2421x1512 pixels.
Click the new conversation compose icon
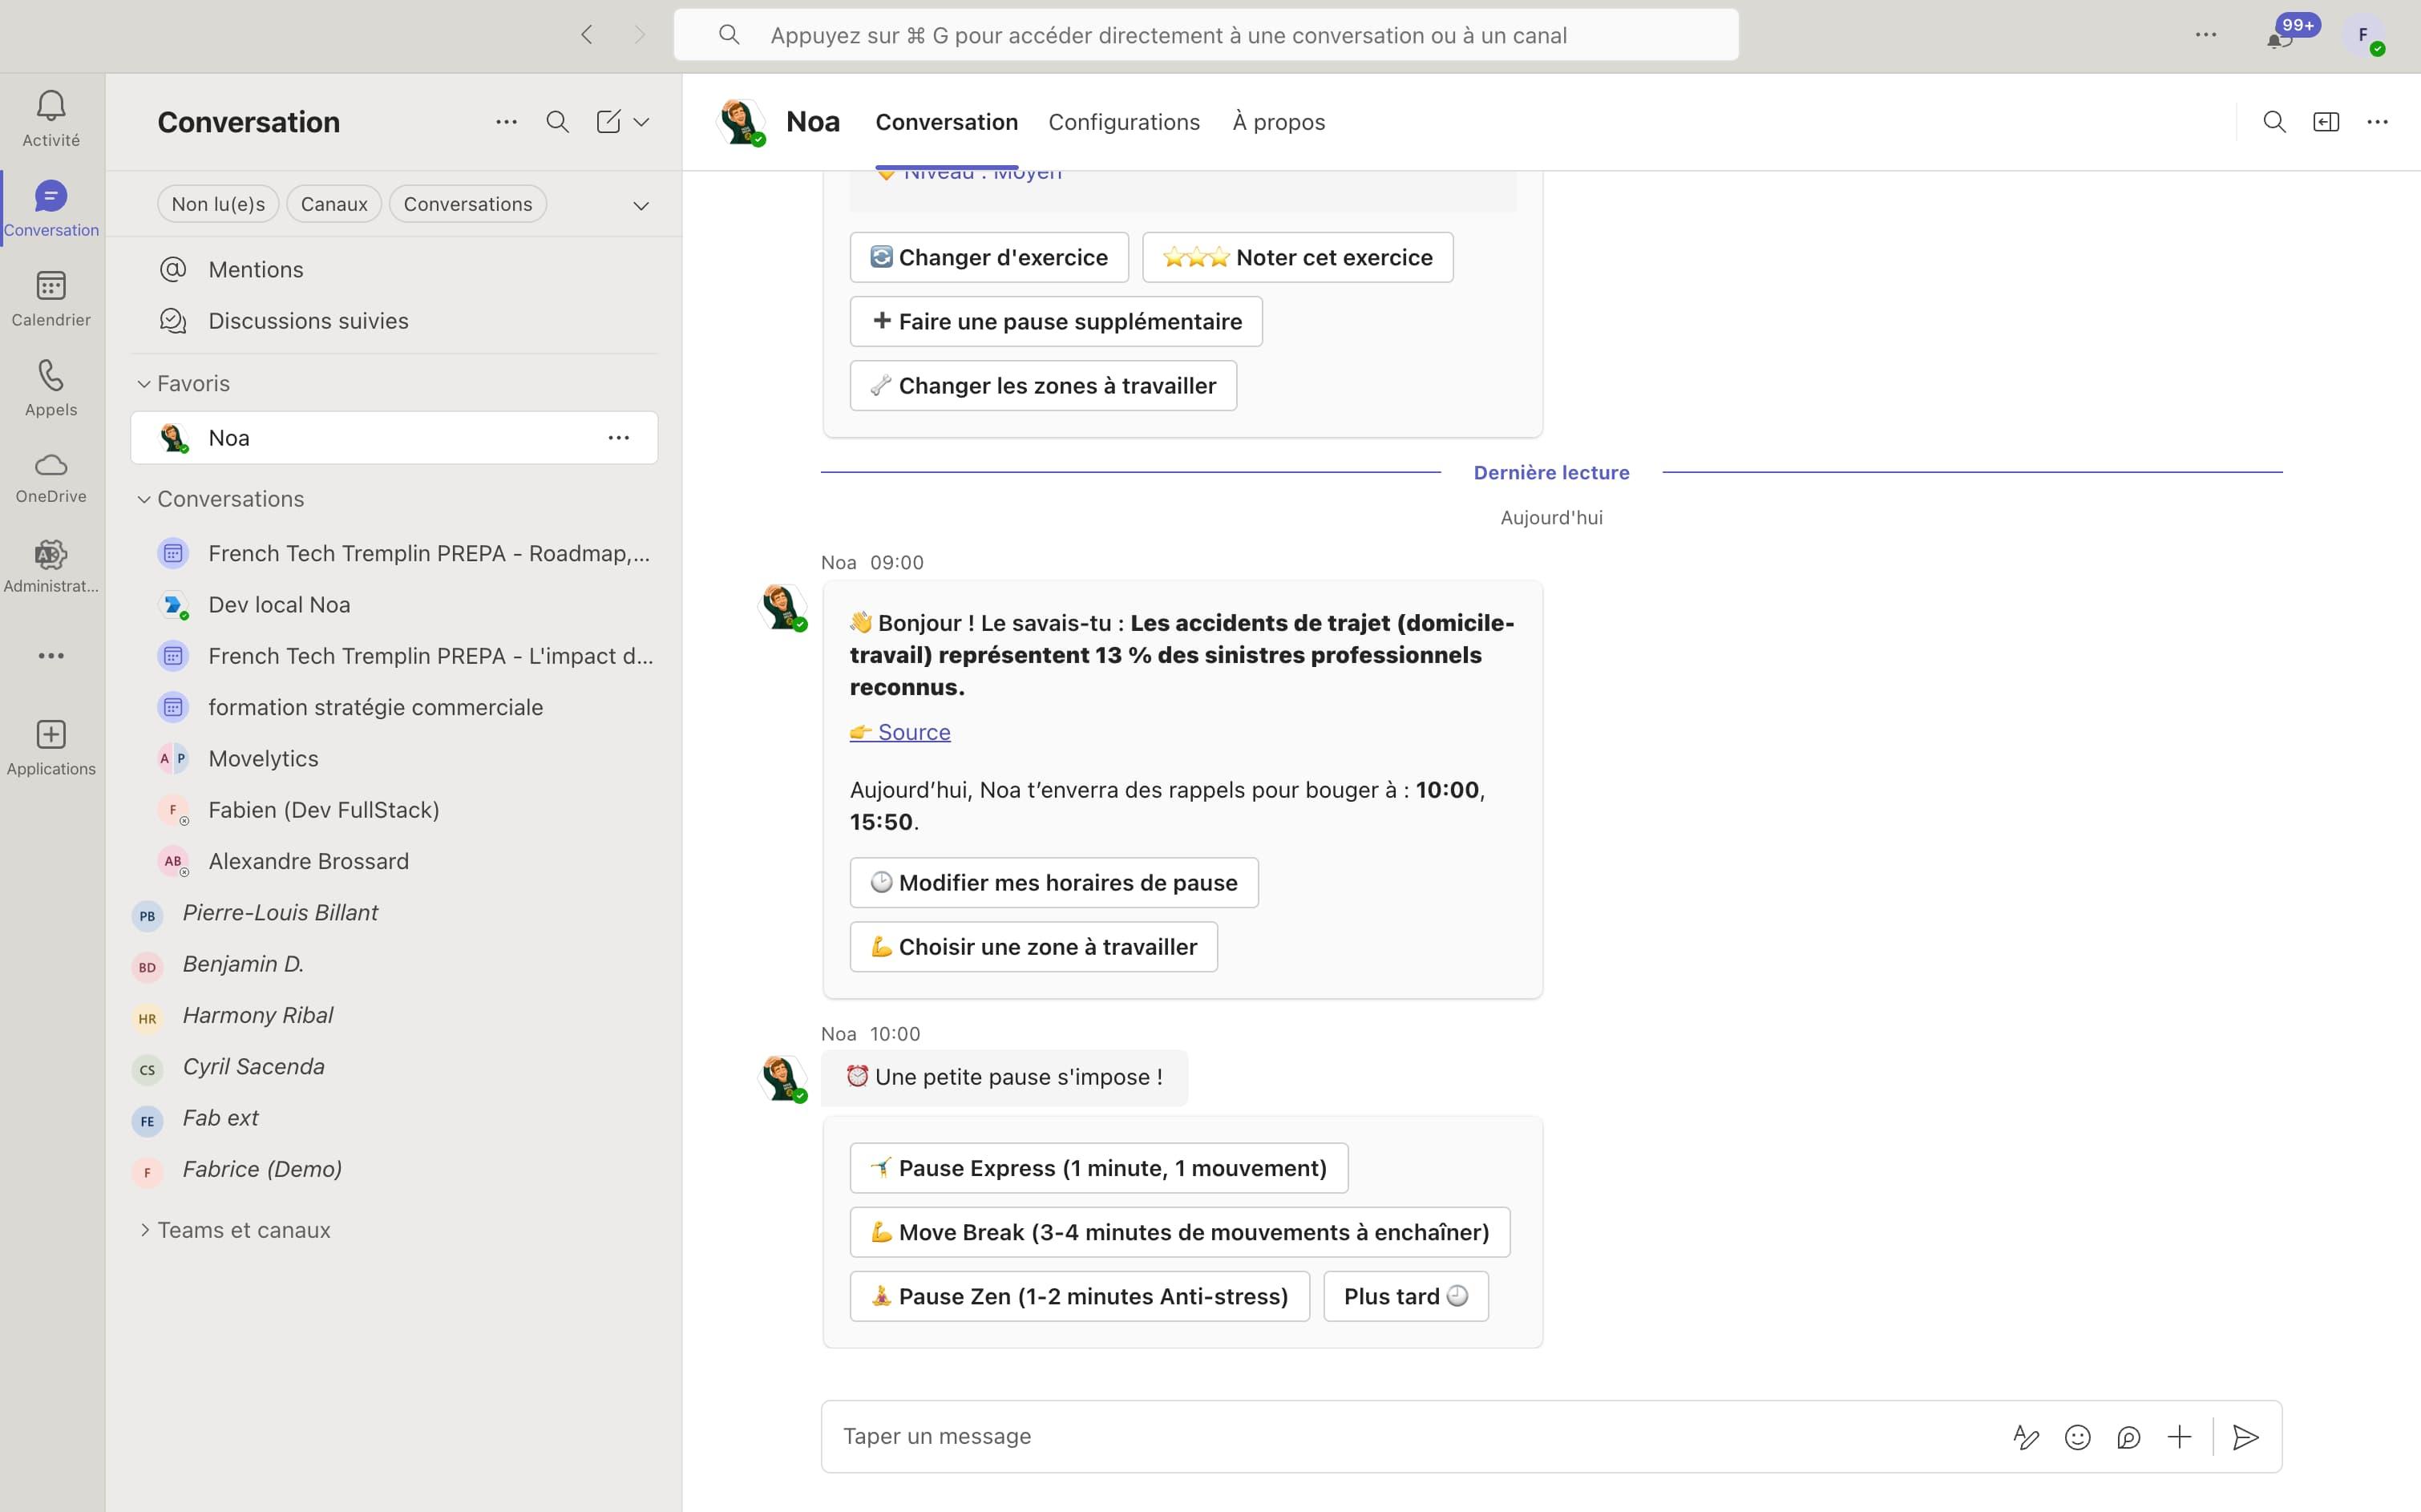608,122
